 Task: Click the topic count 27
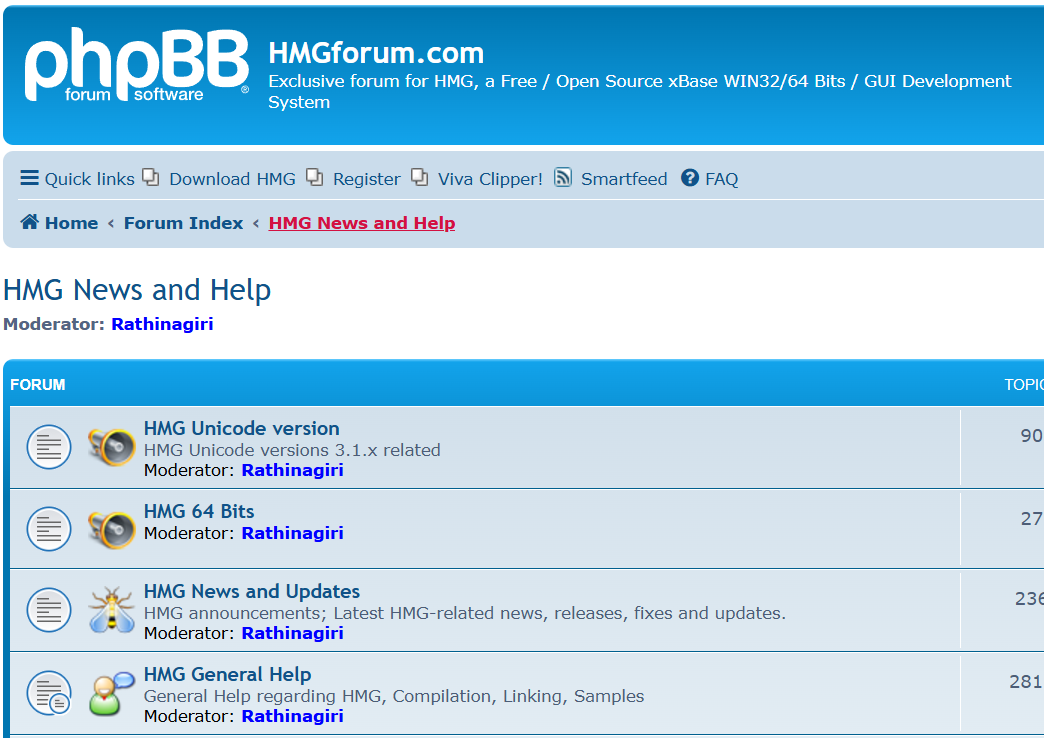pyautogui.click(x=1031, y=519)
